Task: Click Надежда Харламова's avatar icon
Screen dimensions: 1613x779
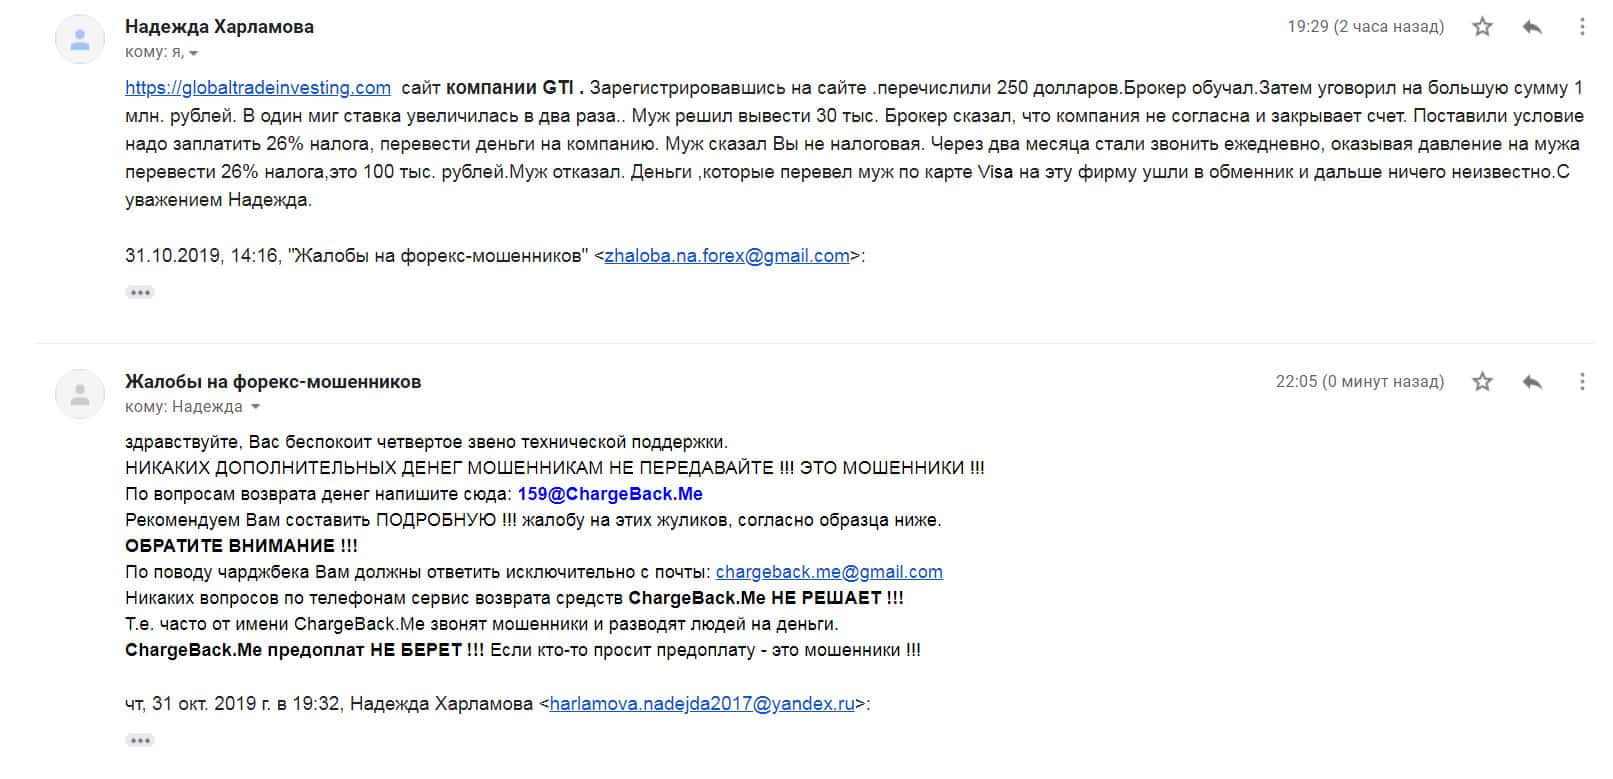Action: click(80, 40)
